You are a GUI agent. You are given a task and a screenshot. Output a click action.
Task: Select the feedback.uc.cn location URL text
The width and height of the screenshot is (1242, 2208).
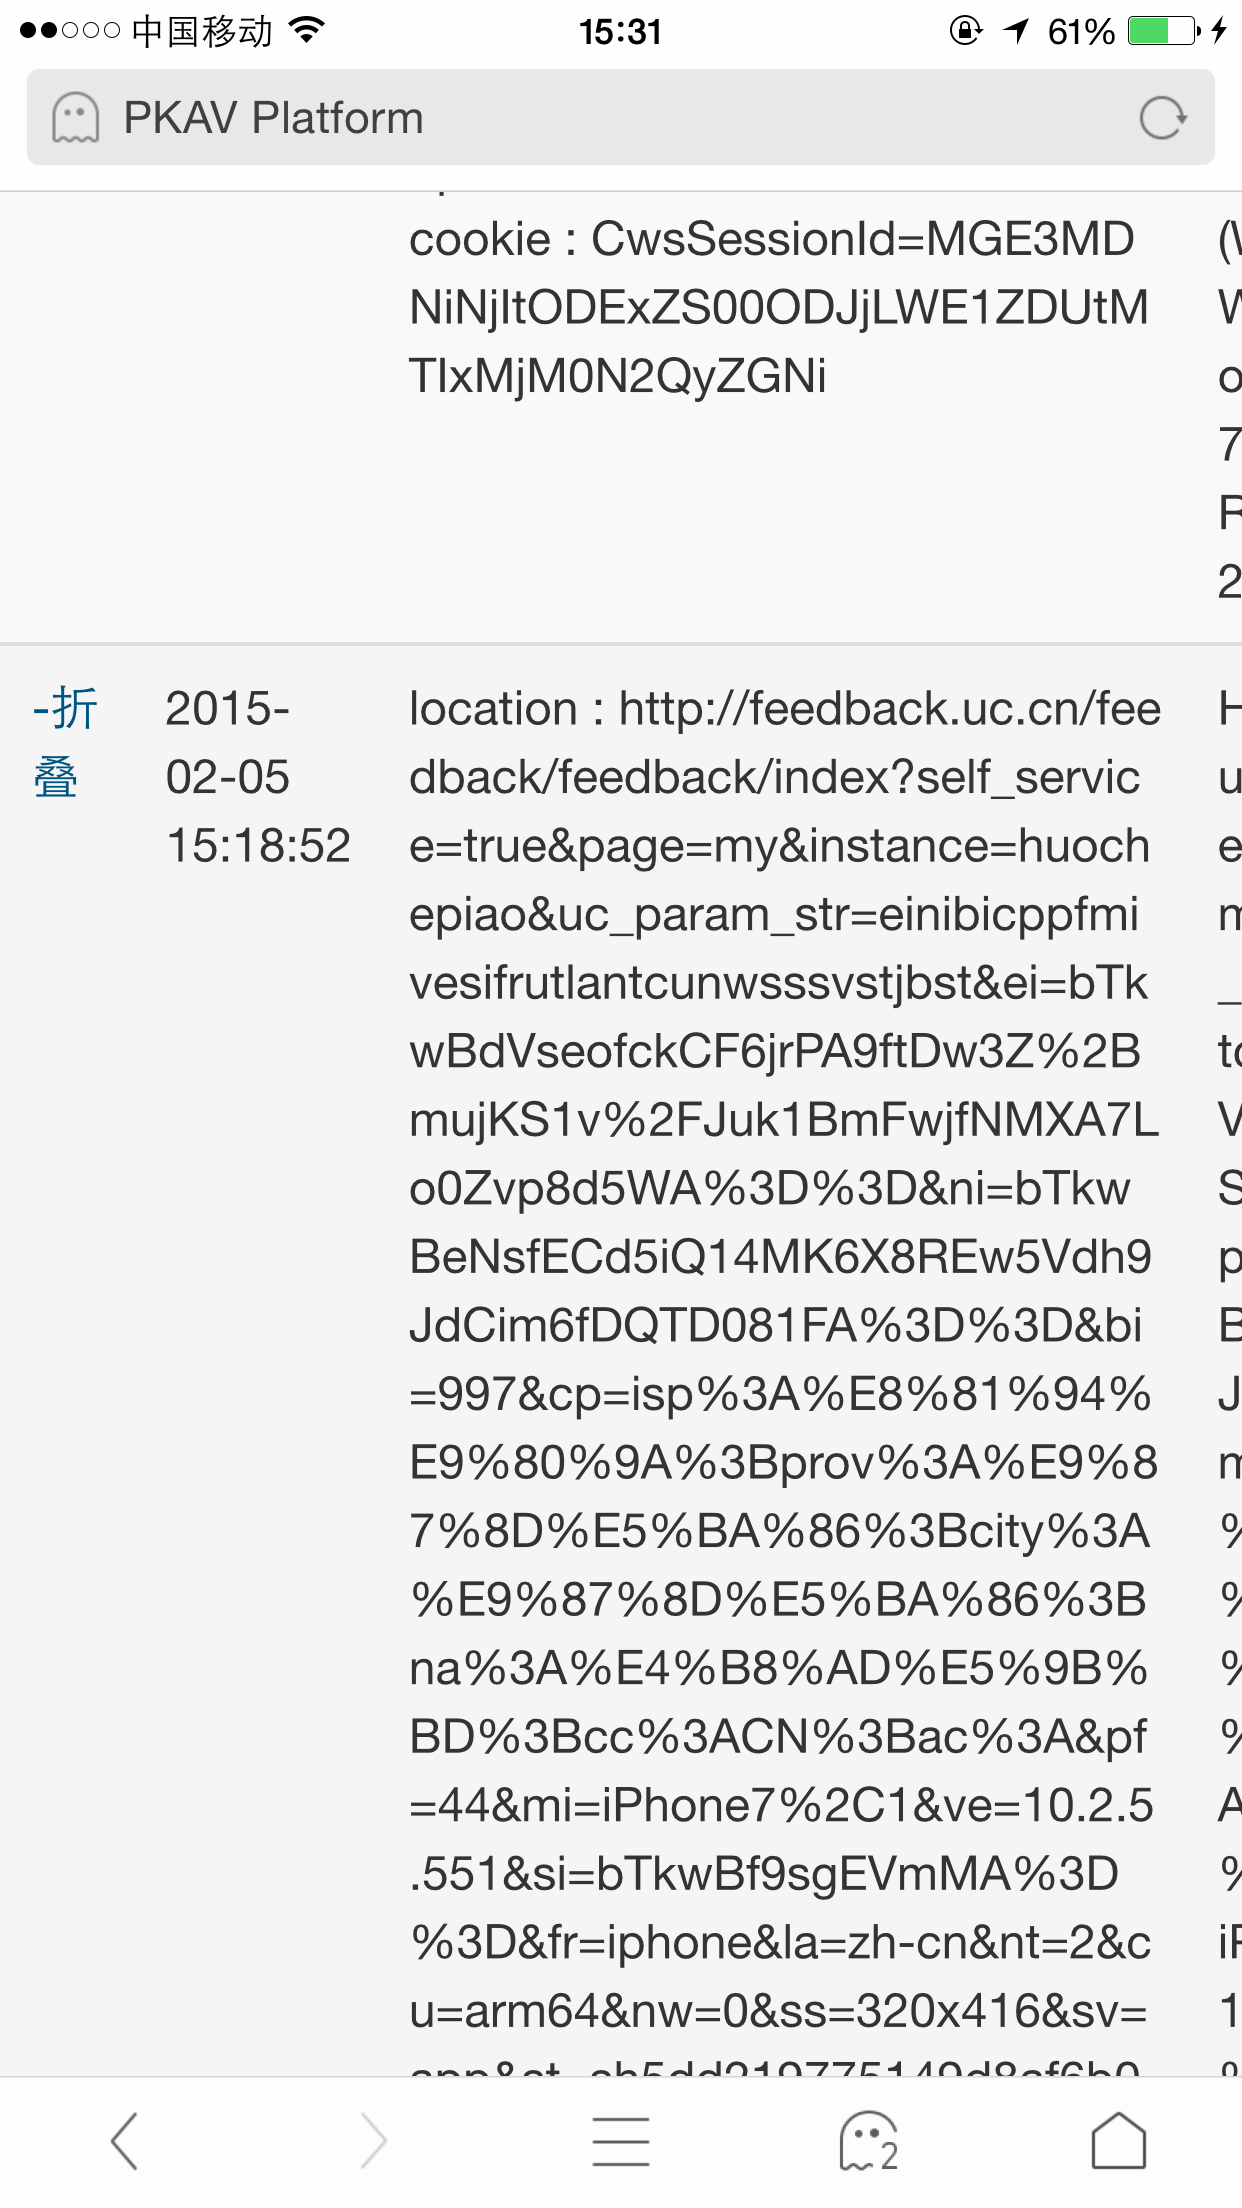click(x=785, y=1380)
